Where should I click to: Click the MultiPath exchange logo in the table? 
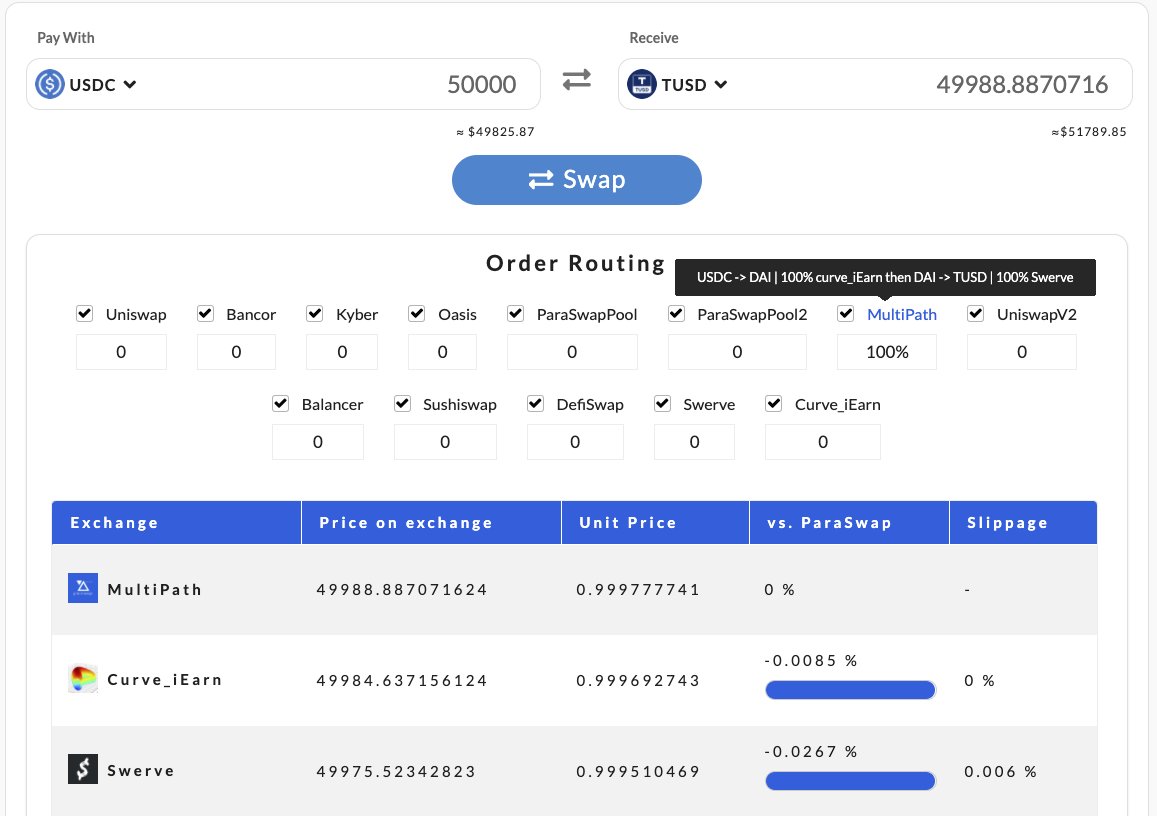click(83, 588)
